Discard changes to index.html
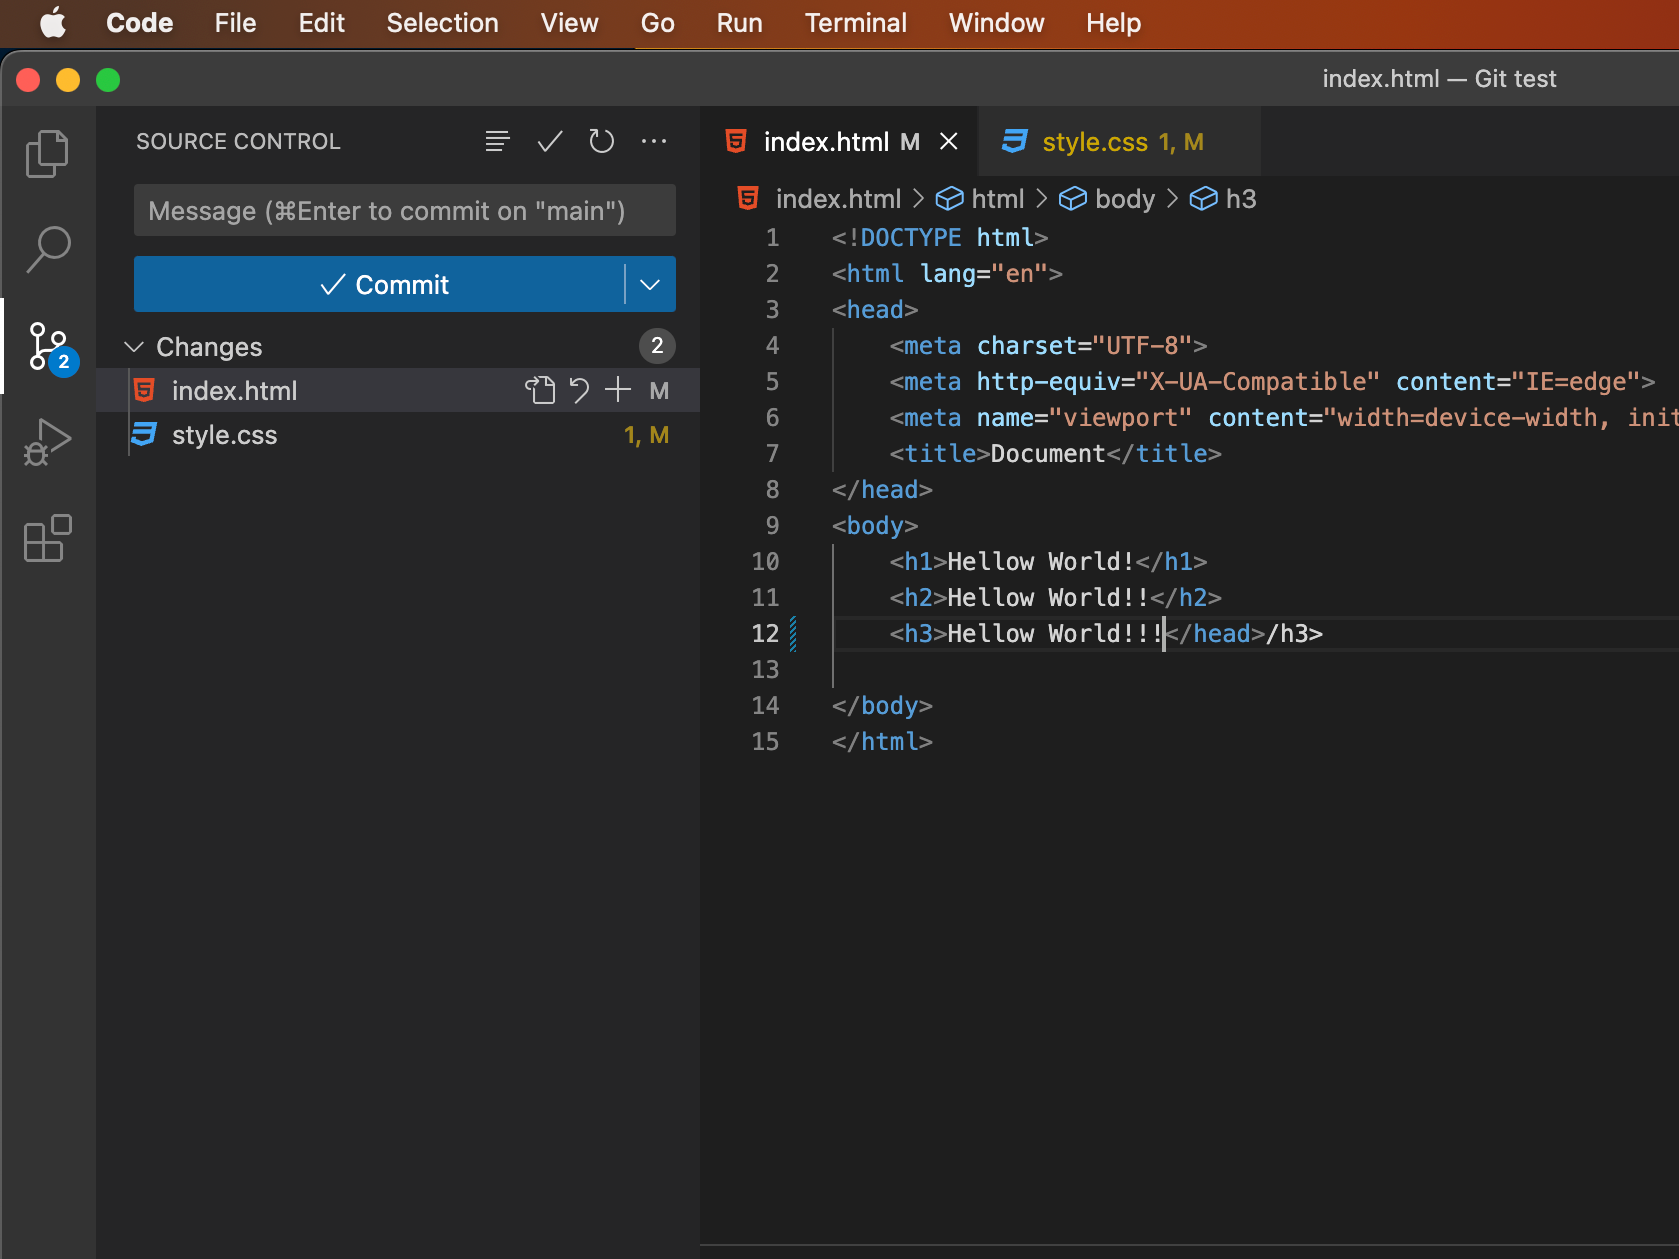The image size is (1679, 1259). point(580,390)
